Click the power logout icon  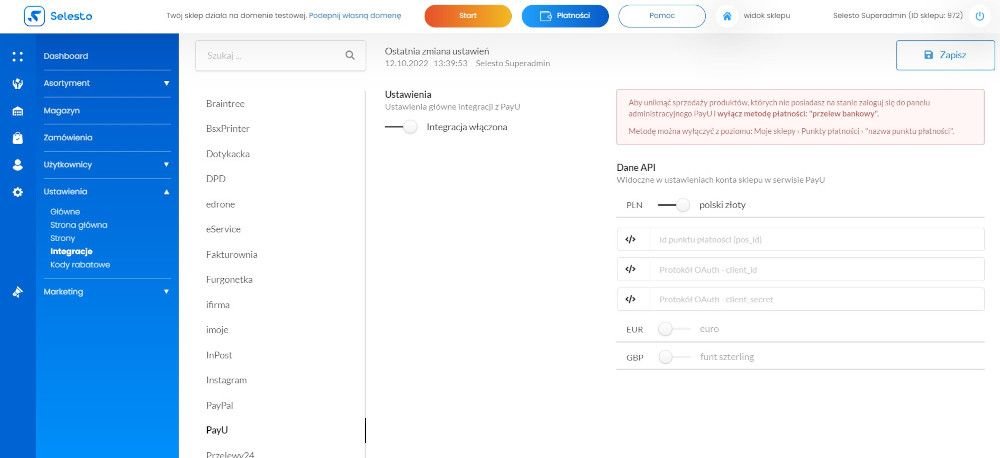(980, 16)
